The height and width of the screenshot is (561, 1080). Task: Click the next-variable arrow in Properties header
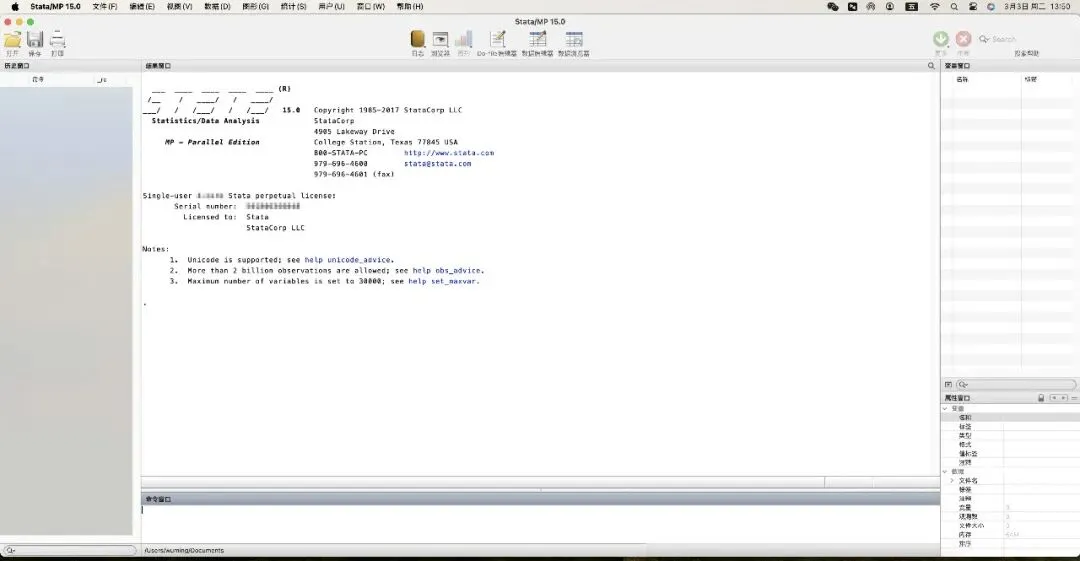point(1063,398)
